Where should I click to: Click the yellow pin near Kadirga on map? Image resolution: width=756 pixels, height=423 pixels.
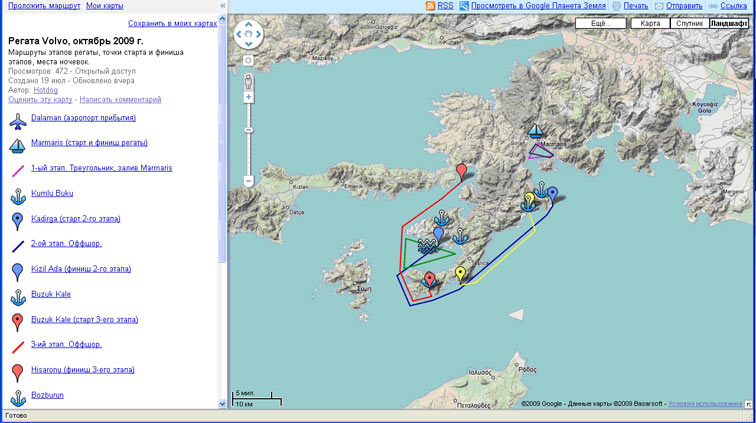tap(529, 199)
